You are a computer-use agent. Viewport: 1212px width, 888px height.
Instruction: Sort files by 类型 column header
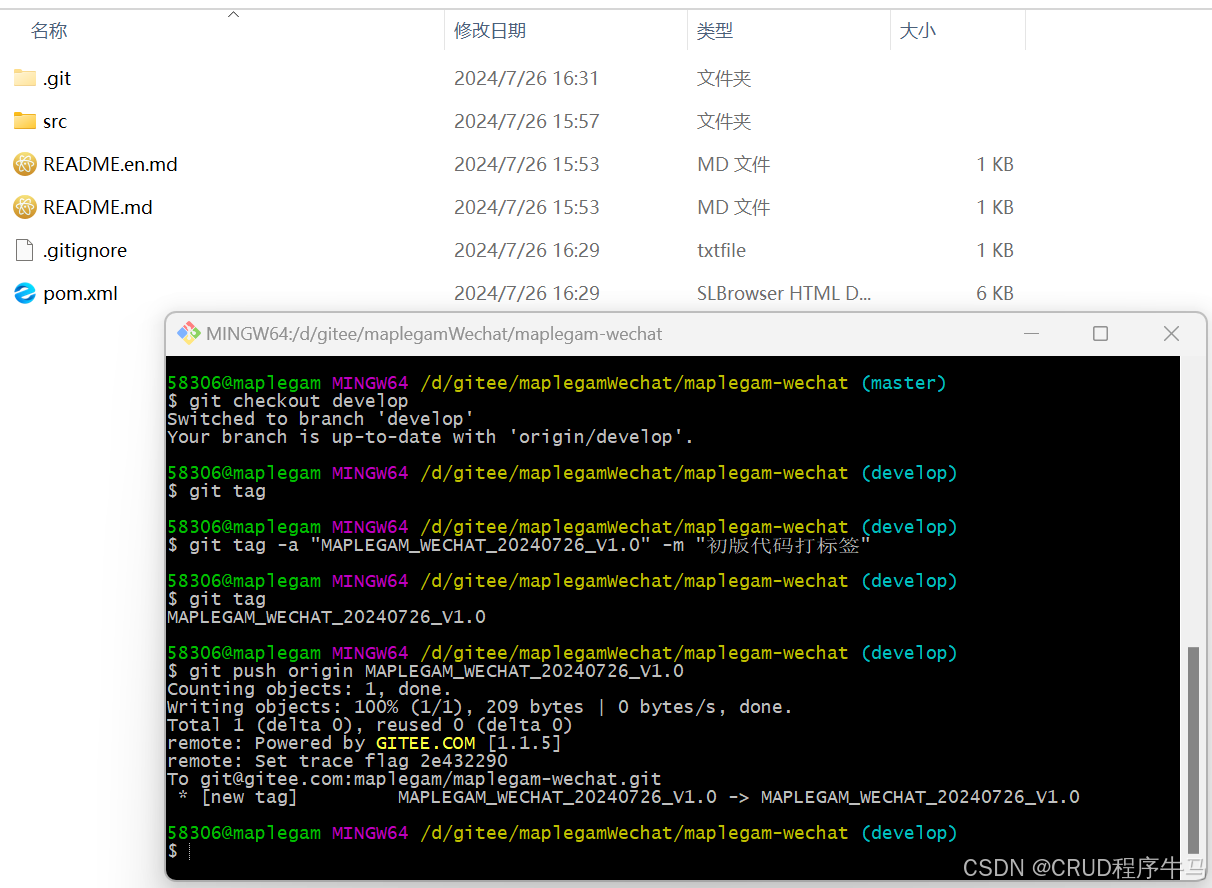(x=715, y=31)
